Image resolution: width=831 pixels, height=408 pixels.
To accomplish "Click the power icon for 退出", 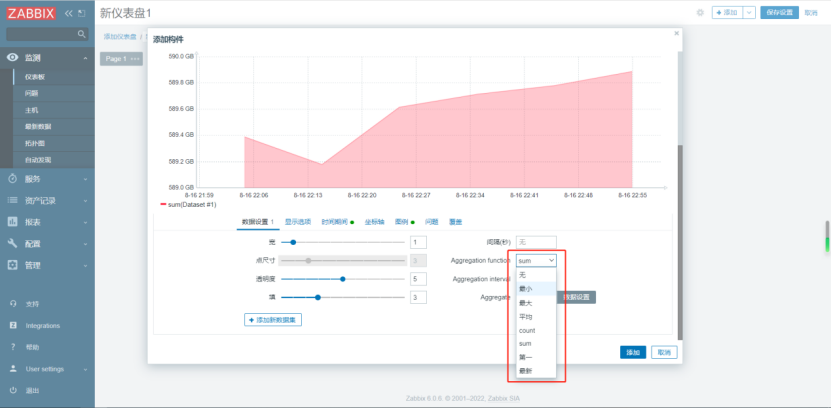I will click(x=13, y=391).
